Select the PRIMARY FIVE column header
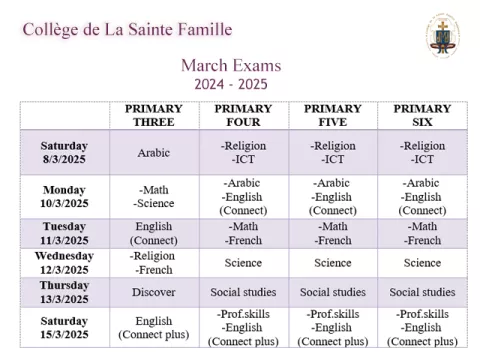 333,115
